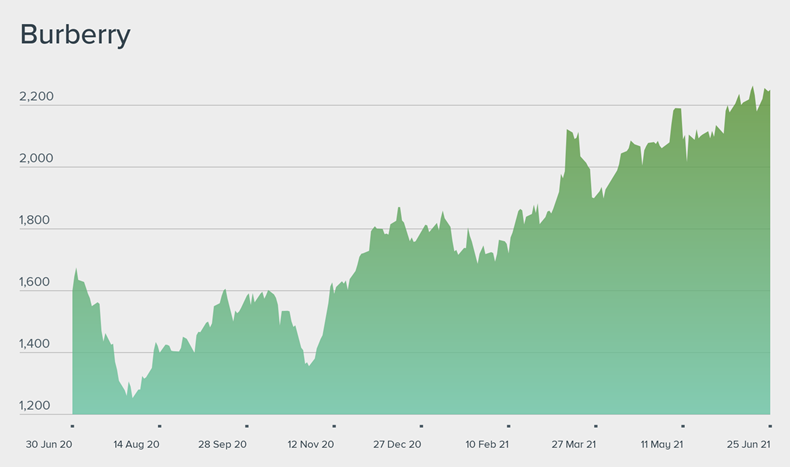Image resolution: width=790 pixels, height=467 pixels.
Task: Select the 25 Jun 21 date label
Action: coord(745,443)
